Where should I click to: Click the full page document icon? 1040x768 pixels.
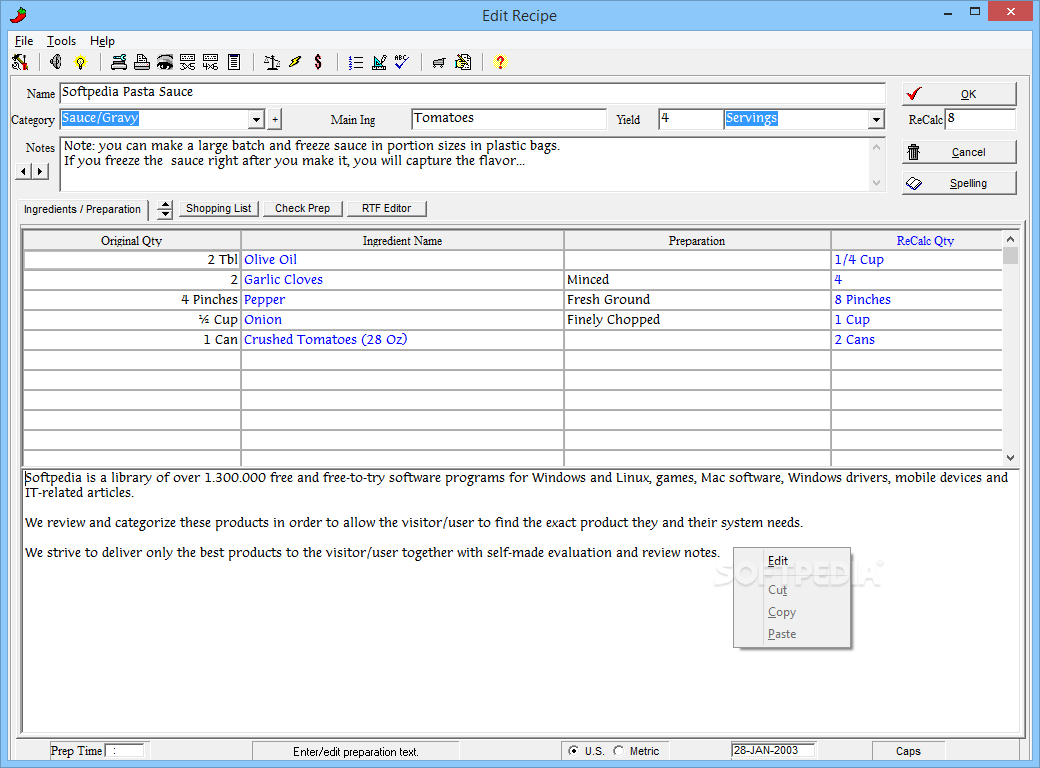(x=233, y=62)
